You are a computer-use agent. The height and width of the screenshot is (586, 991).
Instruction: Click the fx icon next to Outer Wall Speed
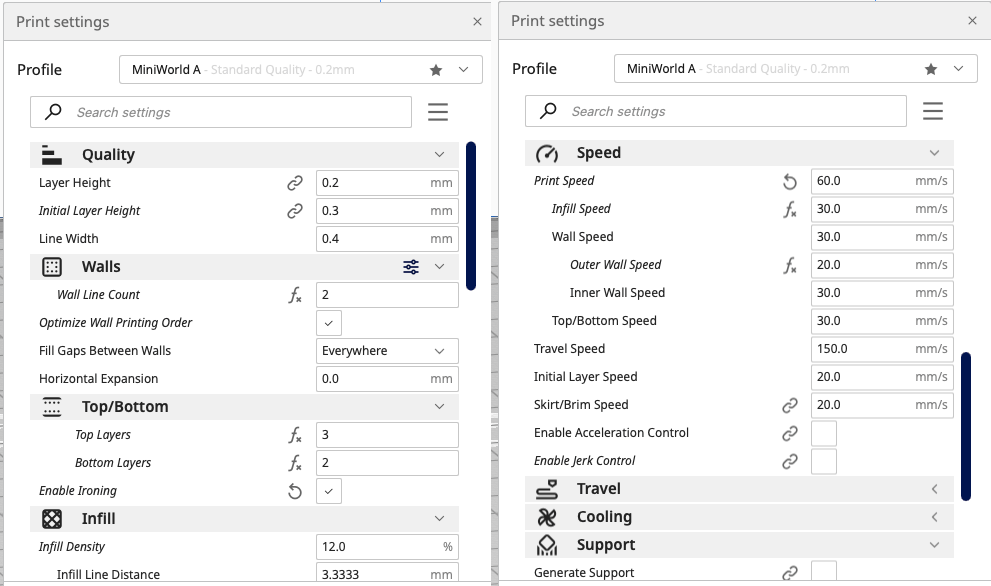tap(789, 265)
